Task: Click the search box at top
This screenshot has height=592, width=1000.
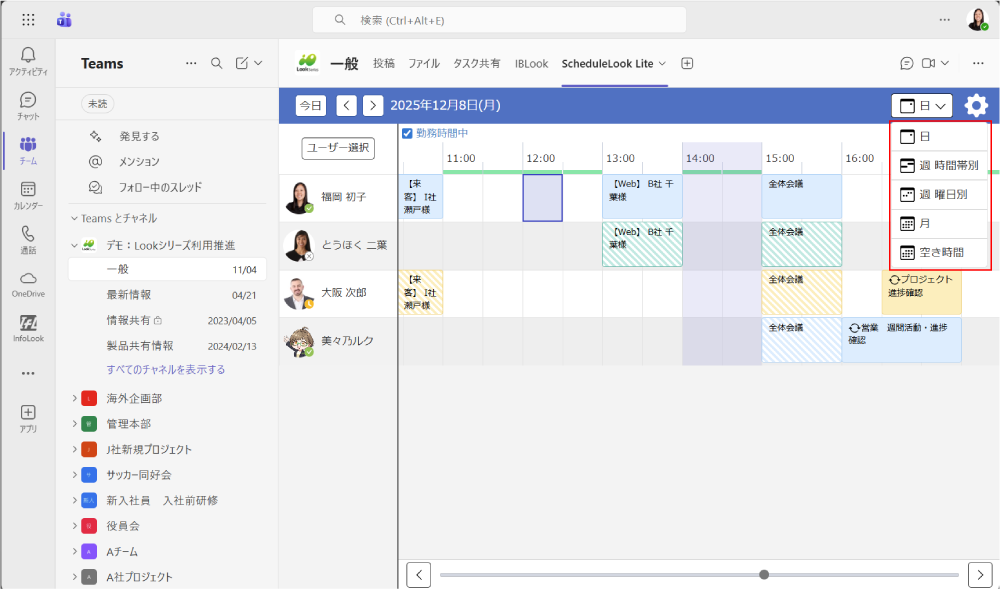Action: coord(499,20)
